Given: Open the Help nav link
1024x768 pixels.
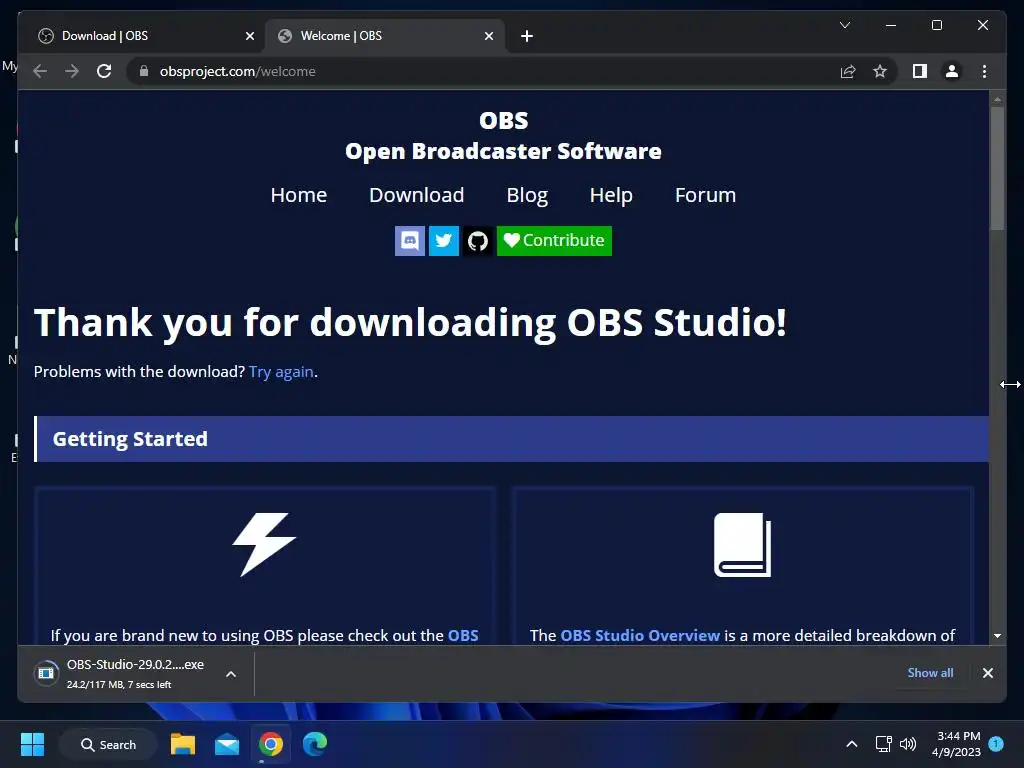Looking at the screenshot, I should click(x=611, y=195).
